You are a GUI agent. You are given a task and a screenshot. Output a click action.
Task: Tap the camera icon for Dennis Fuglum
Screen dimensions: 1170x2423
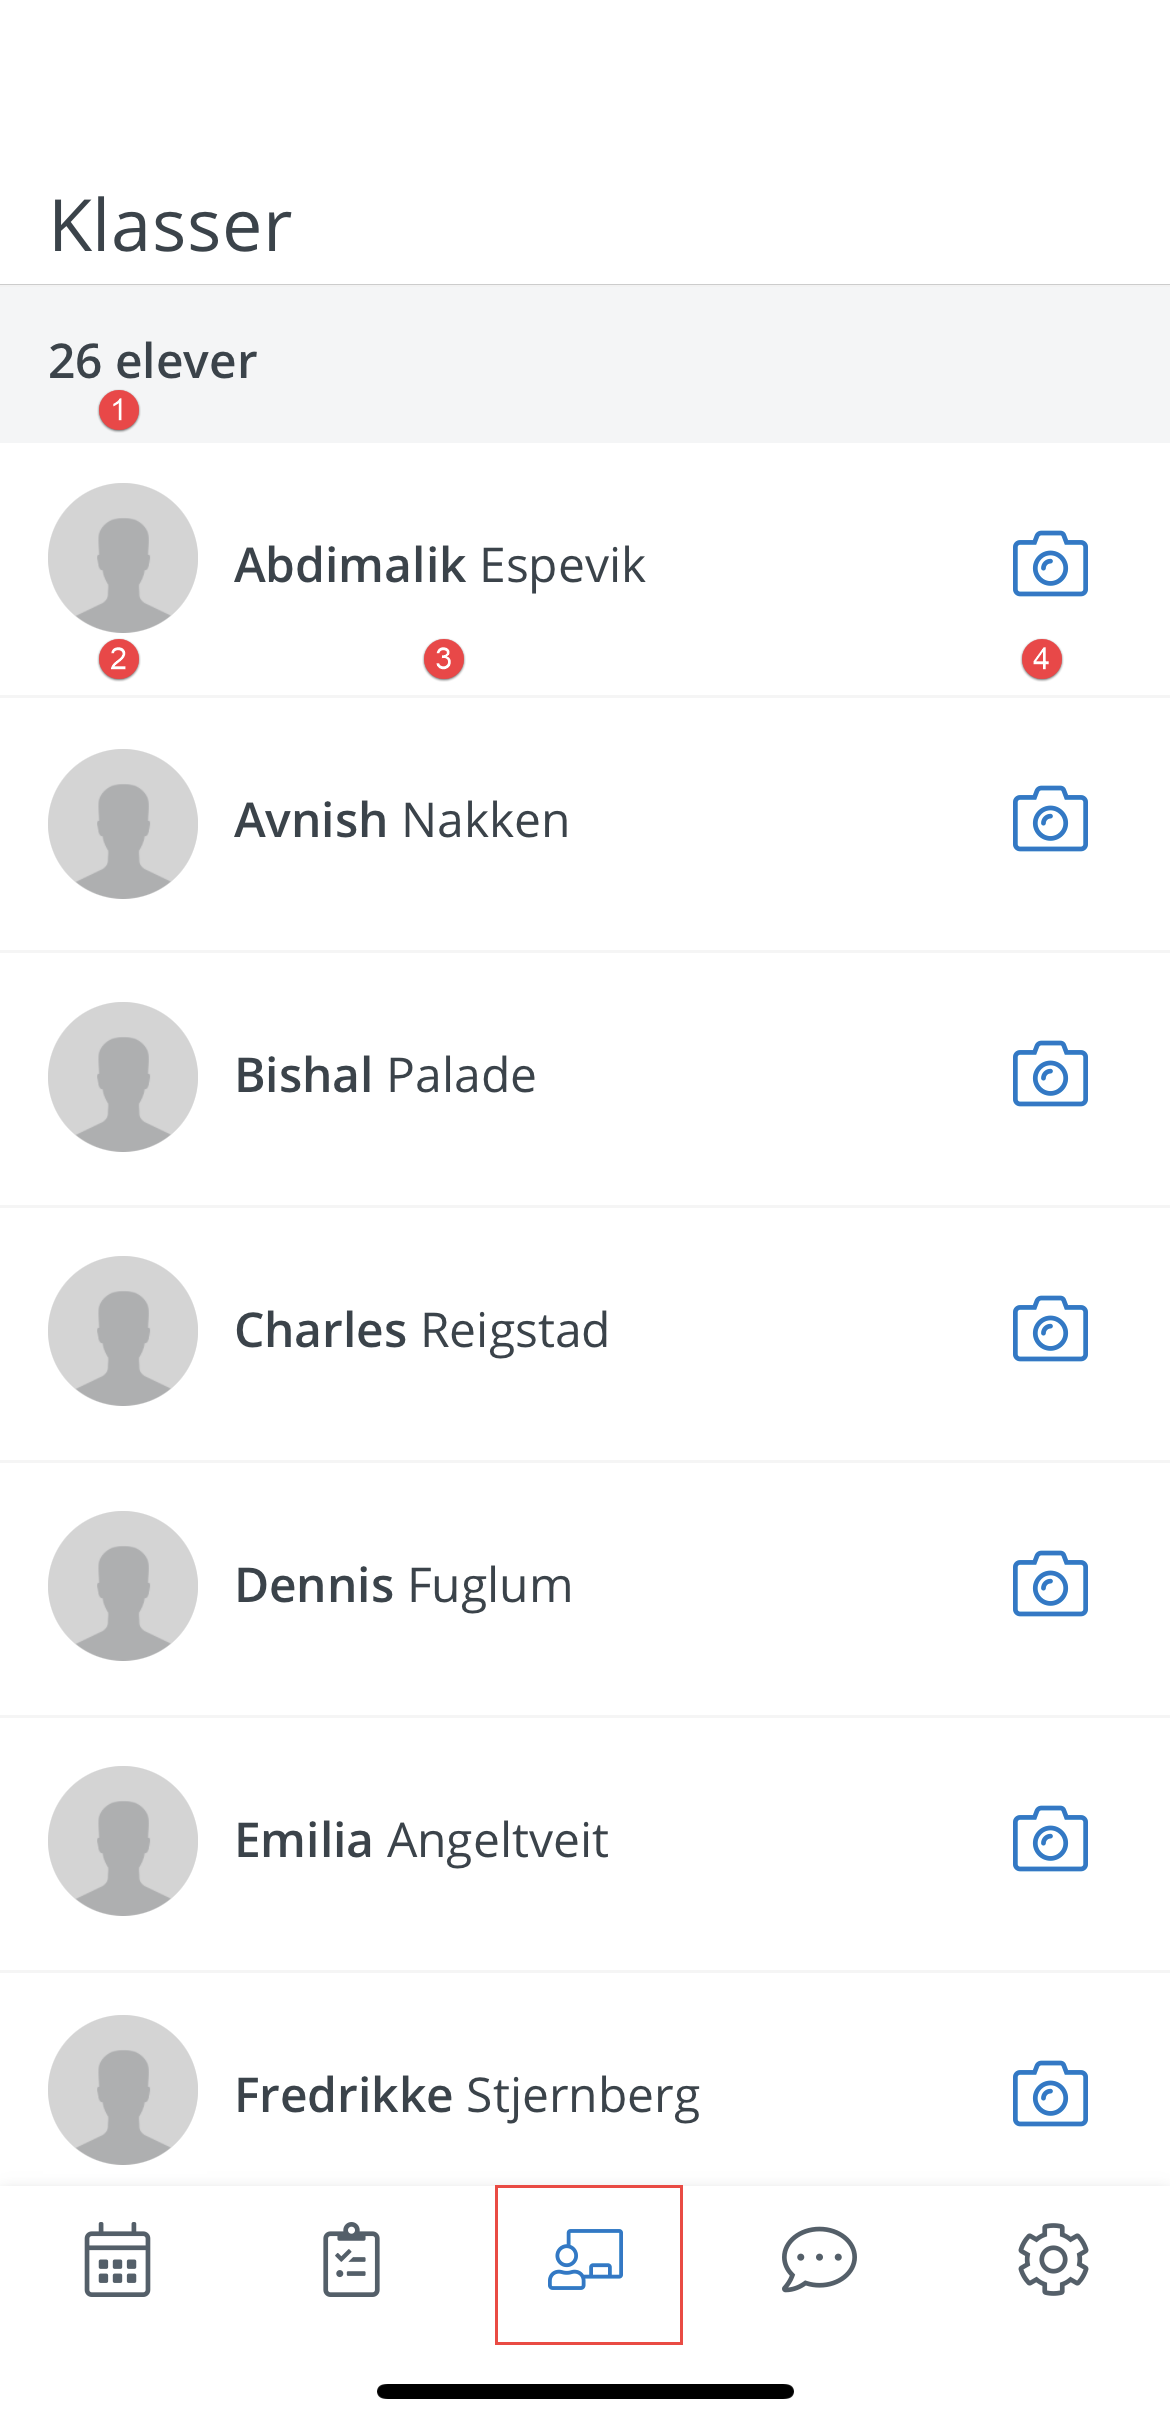click(x=1050, y=1584)
